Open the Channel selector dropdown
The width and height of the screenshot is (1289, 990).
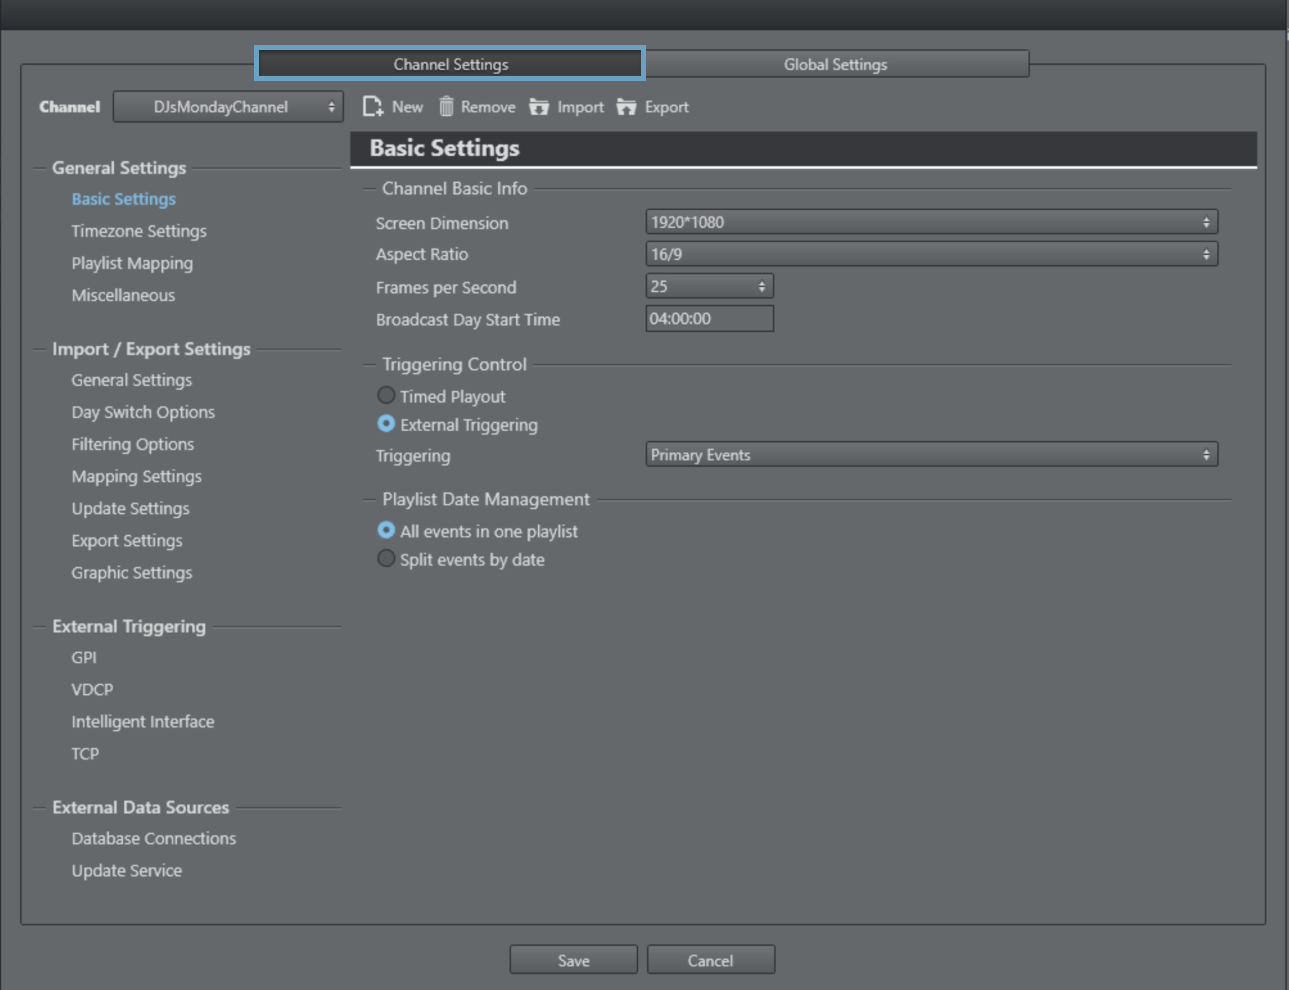click(x=228, y=107)
